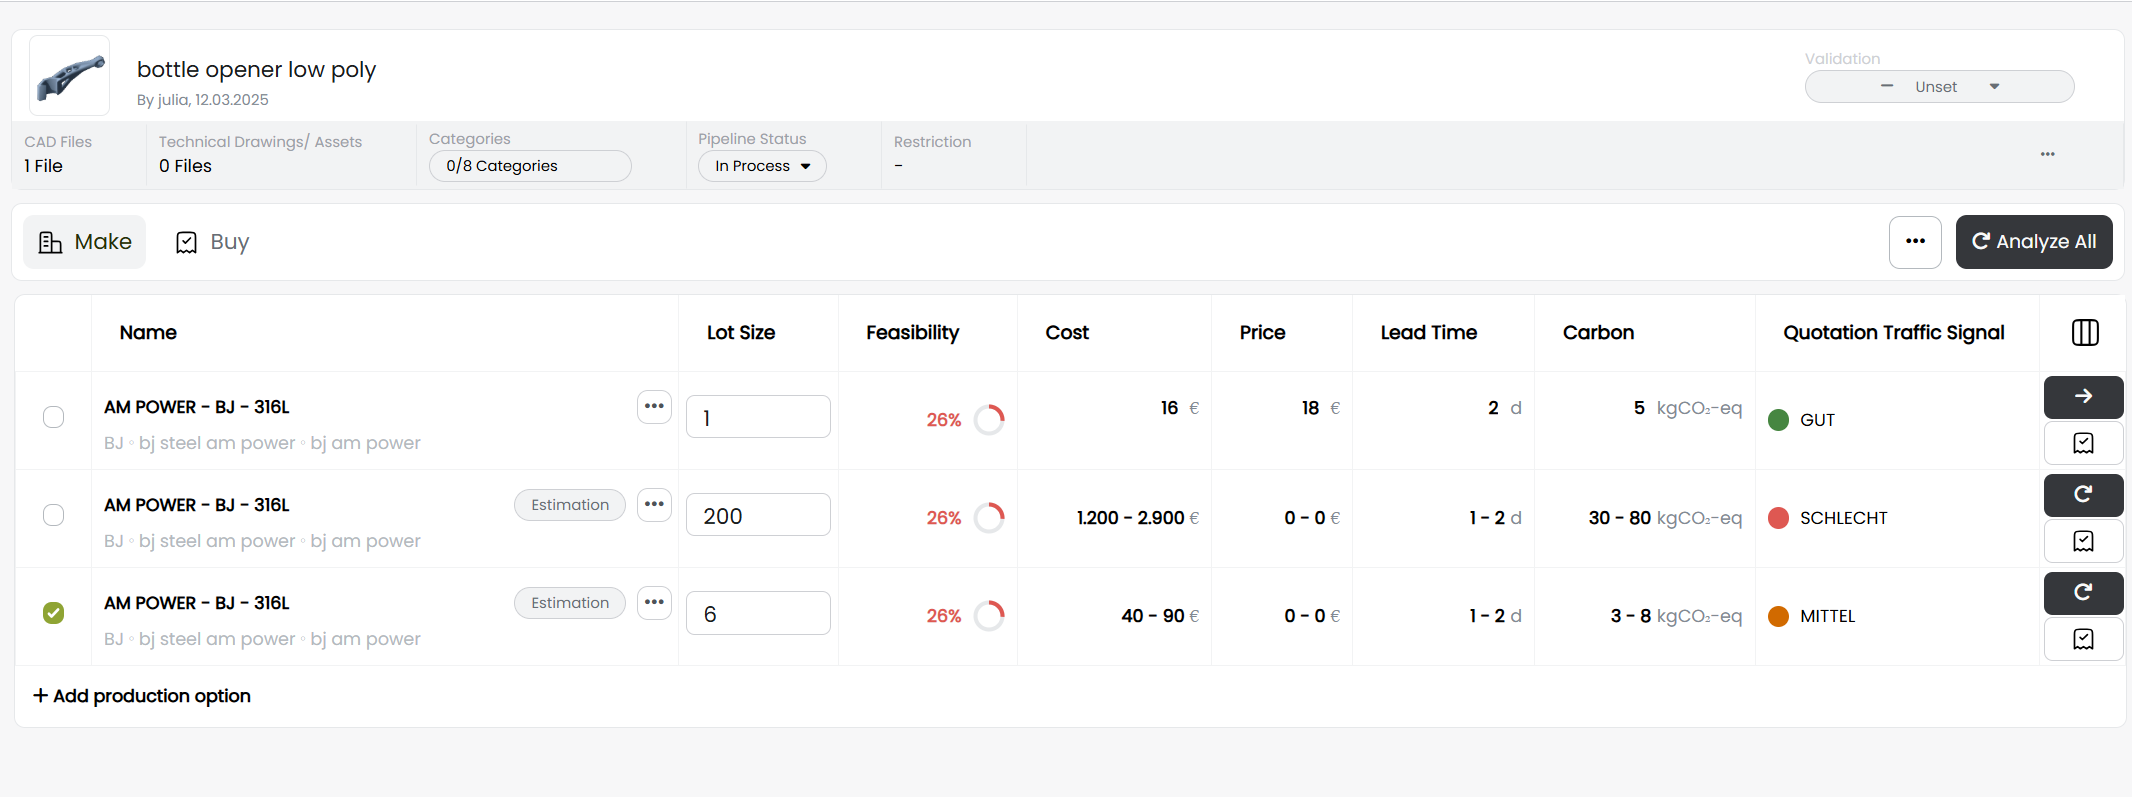Click the arrow icon button in first row

(x=2083, y=397)
